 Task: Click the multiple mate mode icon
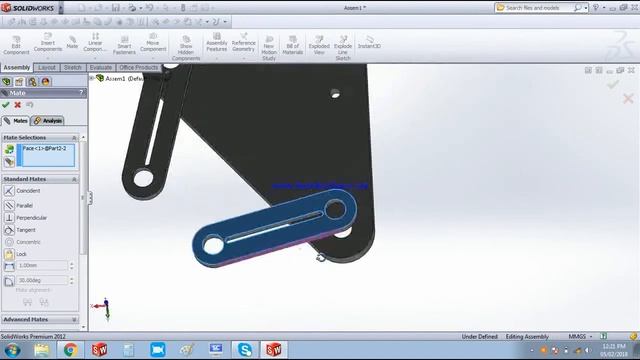(9, 162)
